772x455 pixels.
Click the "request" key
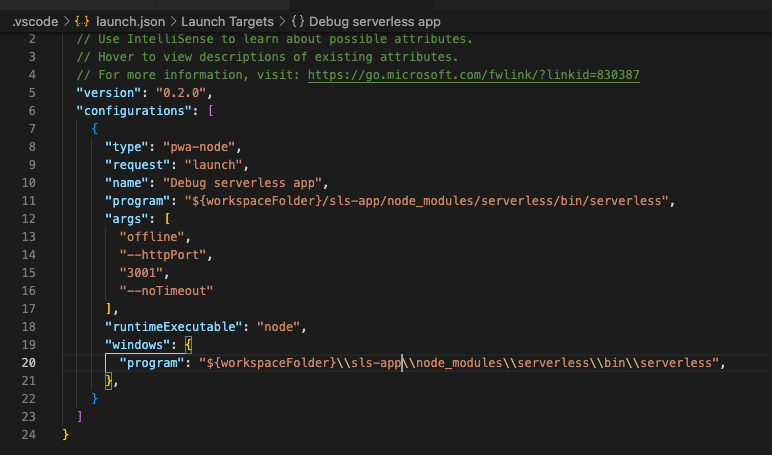(137, 165)
